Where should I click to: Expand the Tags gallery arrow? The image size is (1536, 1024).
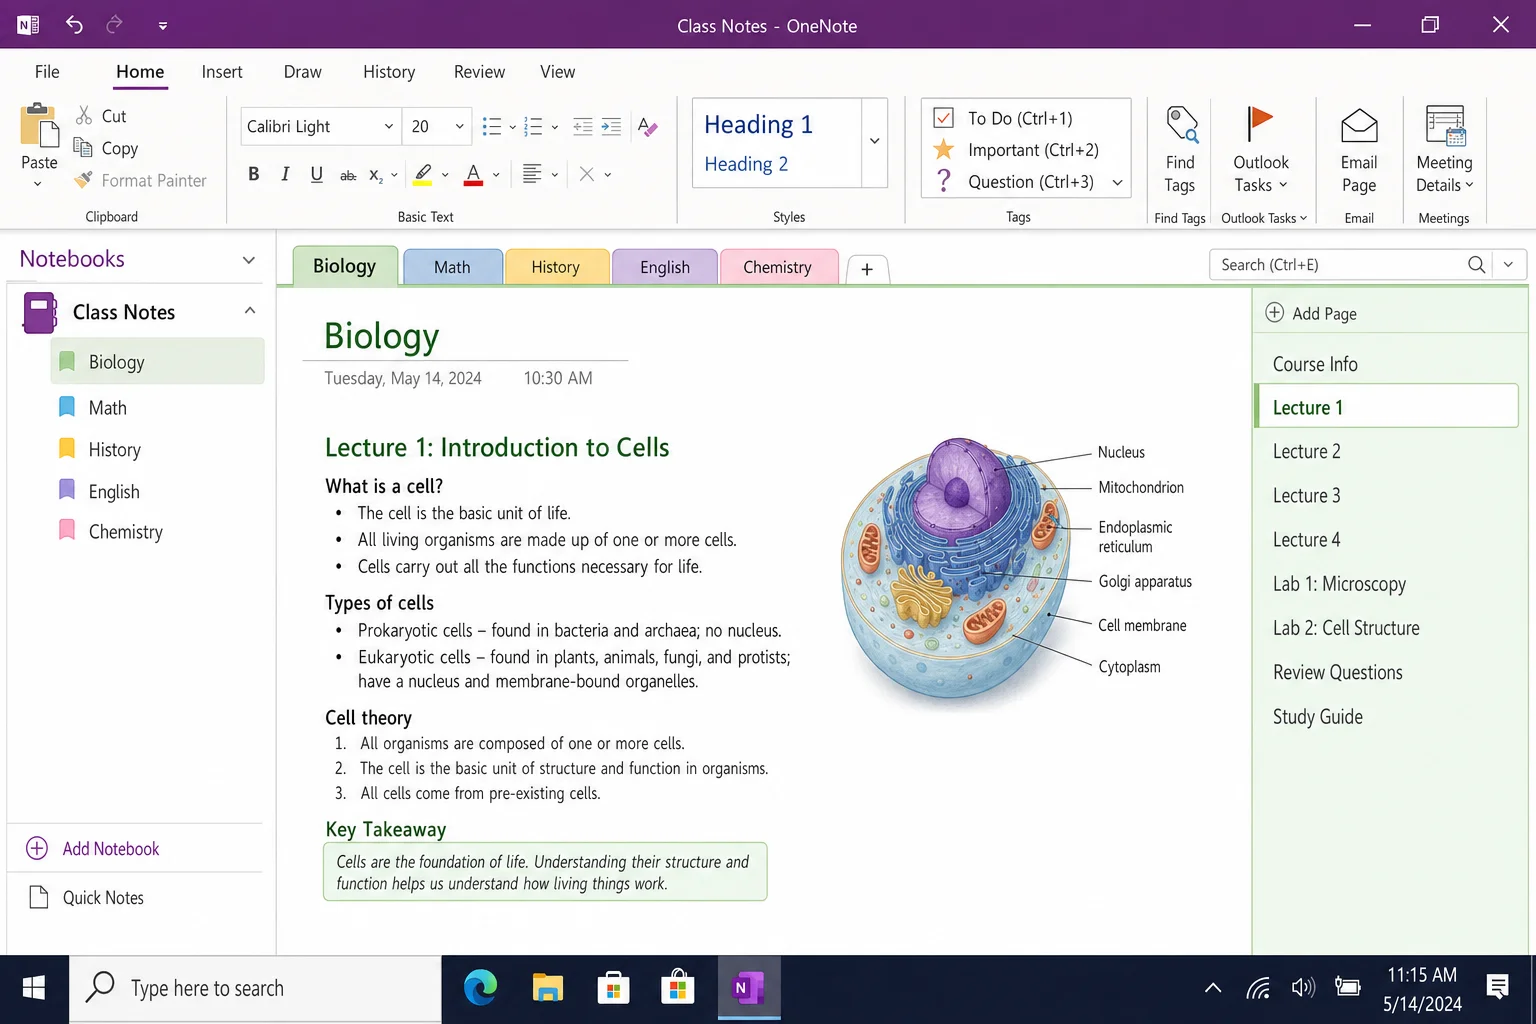point(1117,182)
